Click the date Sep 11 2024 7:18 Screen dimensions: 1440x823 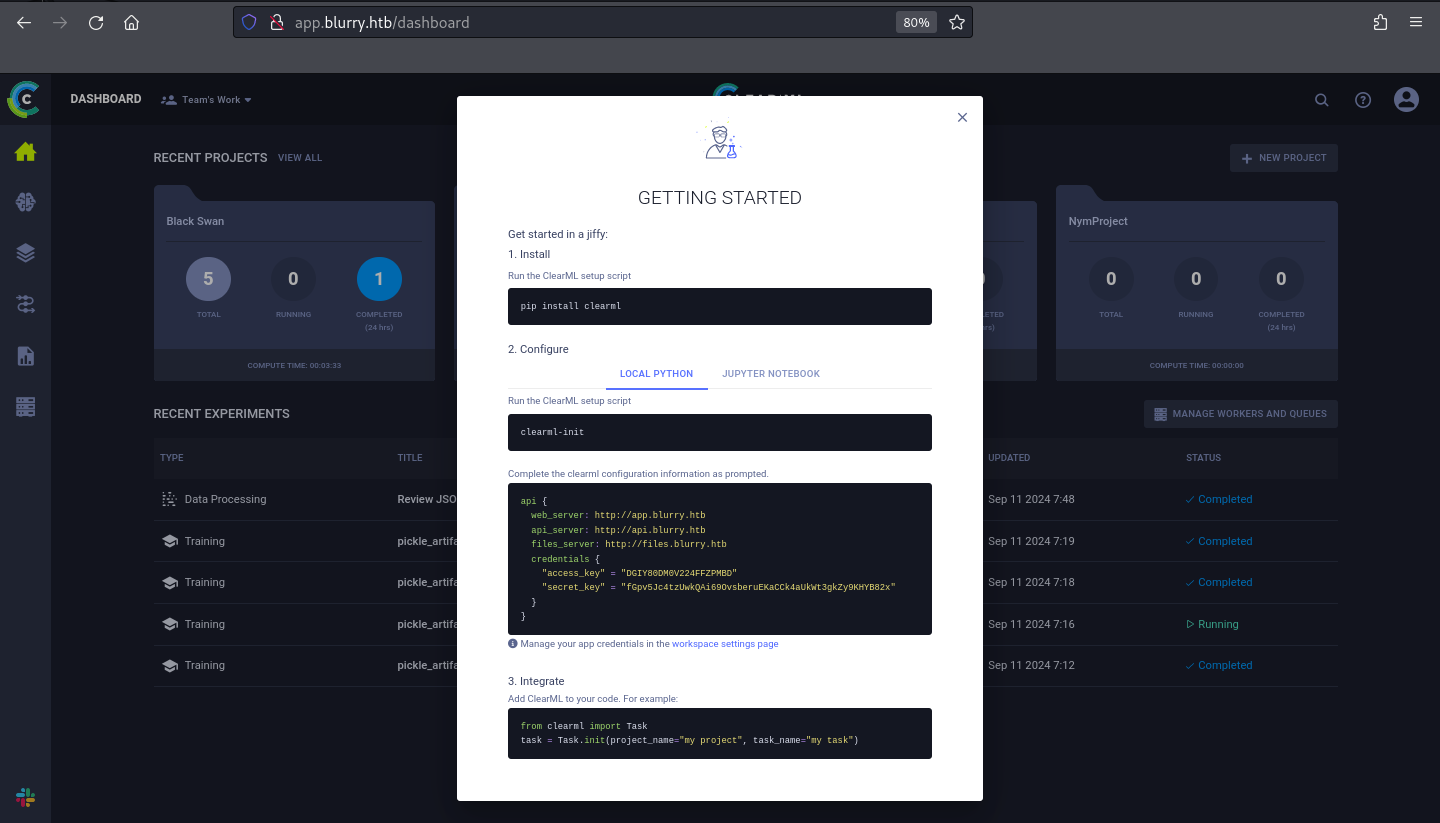pos(1031,582)
